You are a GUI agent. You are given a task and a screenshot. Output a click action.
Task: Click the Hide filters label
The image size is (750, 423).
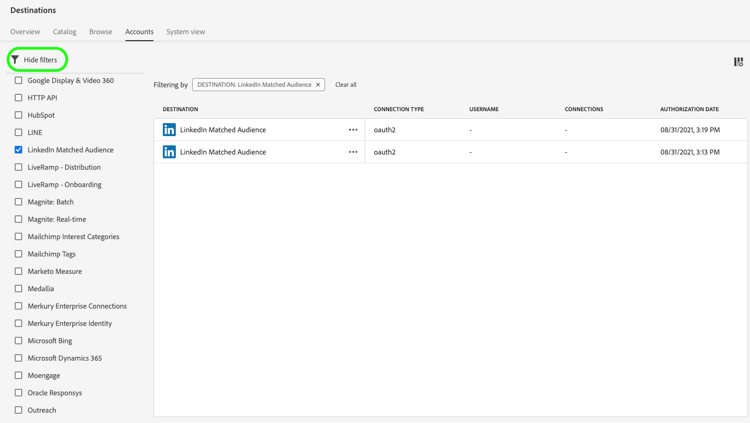40,60
